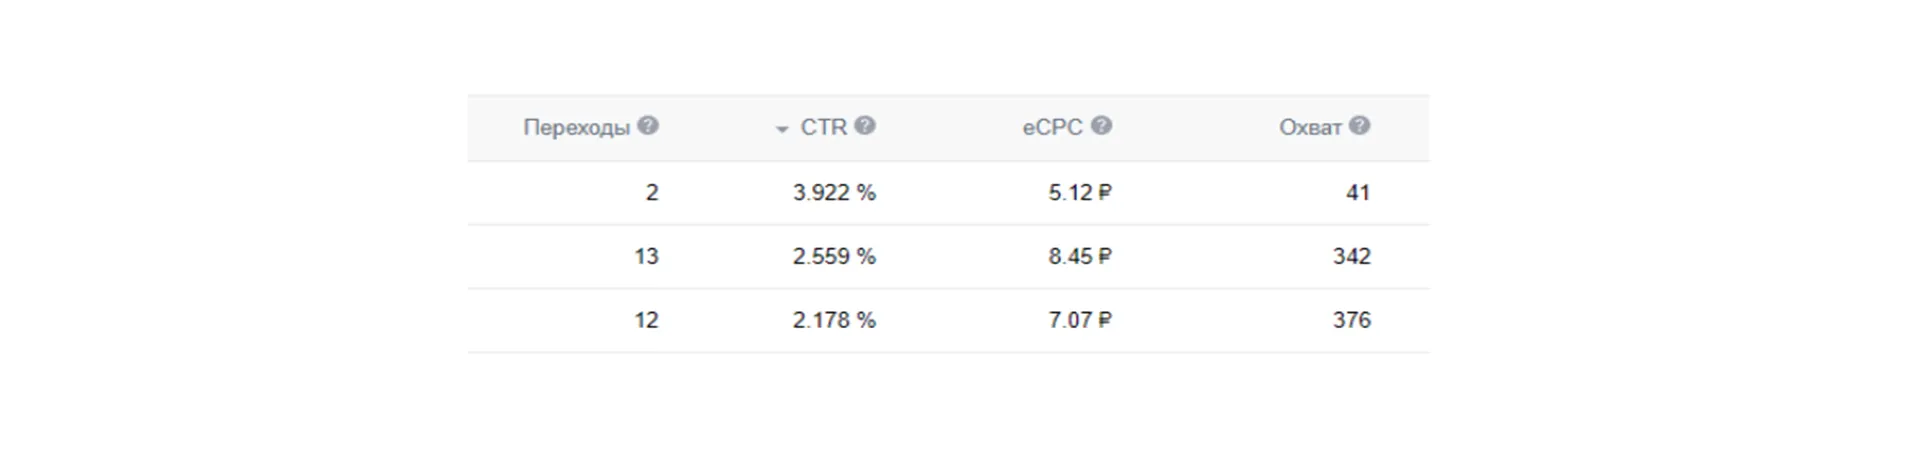Select the 2.178 % CTR cell

pyautogui.click(x=834, y=320)
